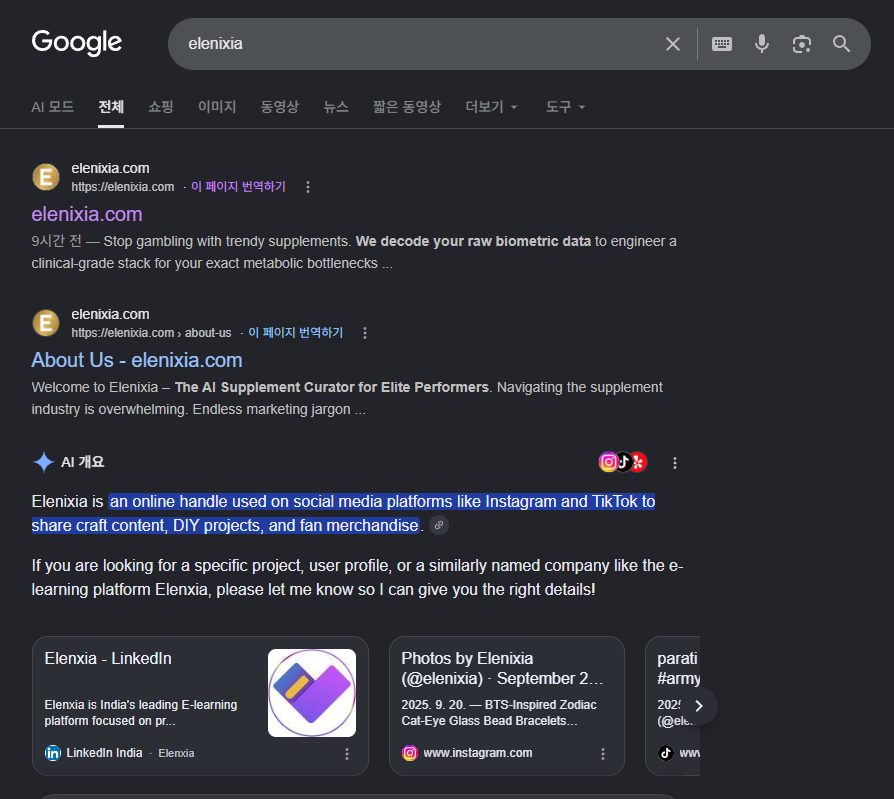
Task: Switch to the 동영상 tab
Action: pos(280,107)
